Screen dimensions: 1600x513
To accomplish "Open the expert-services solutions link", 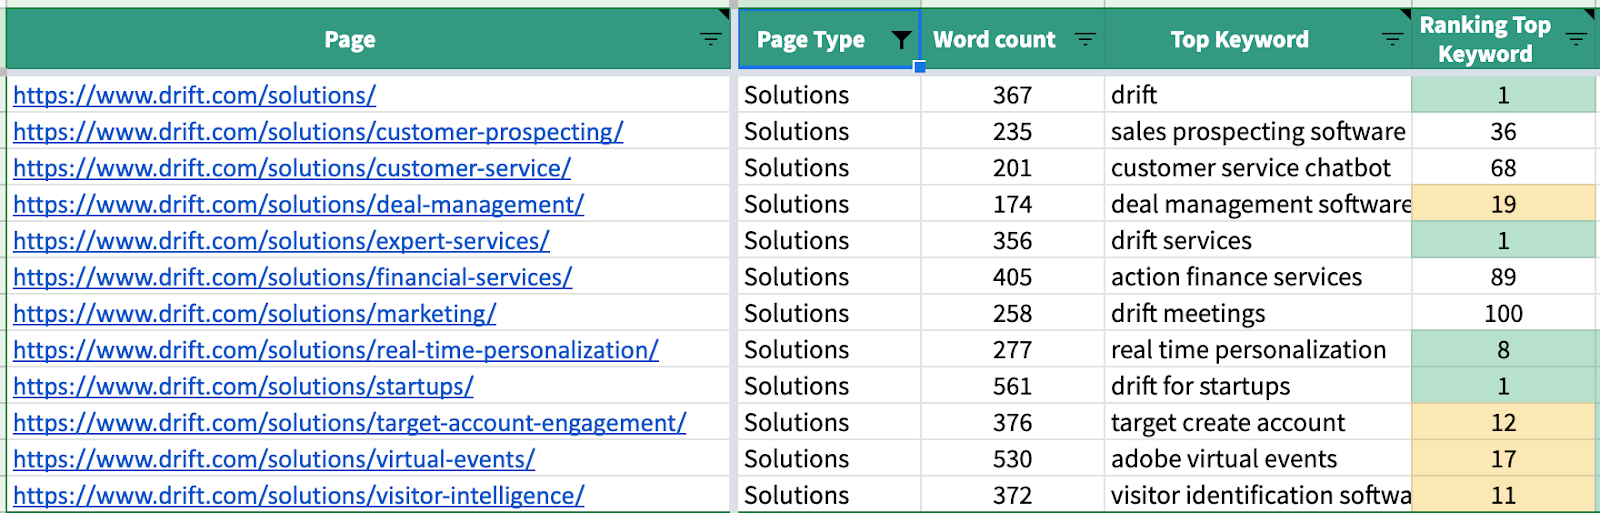I will click(281, 241).
